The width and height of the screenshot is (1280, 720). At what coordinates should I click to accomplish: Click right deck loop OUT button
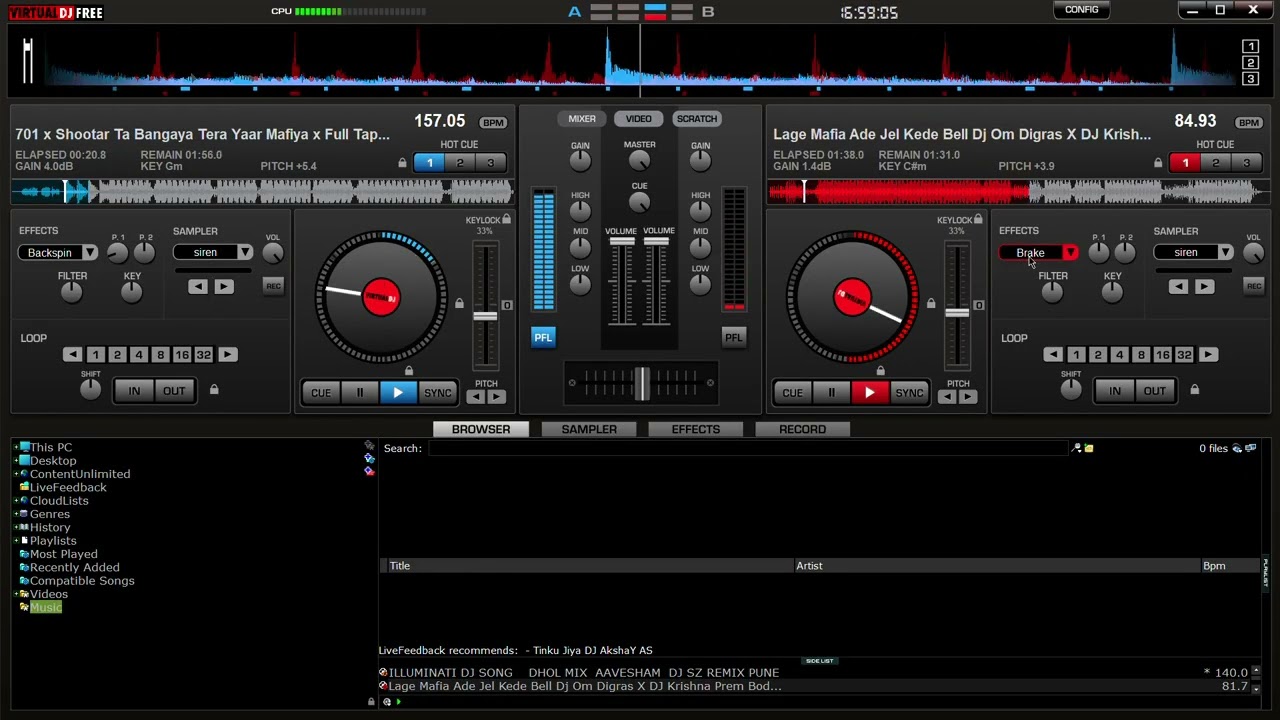point(1154,391)
